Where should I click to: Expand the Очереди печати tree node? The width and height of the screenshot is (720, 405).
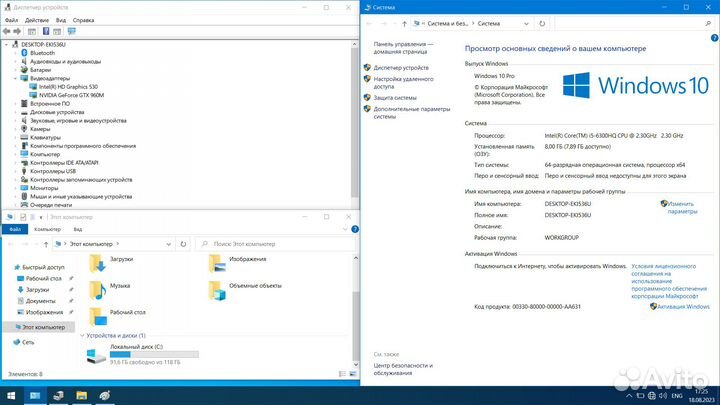coord(15,205)
